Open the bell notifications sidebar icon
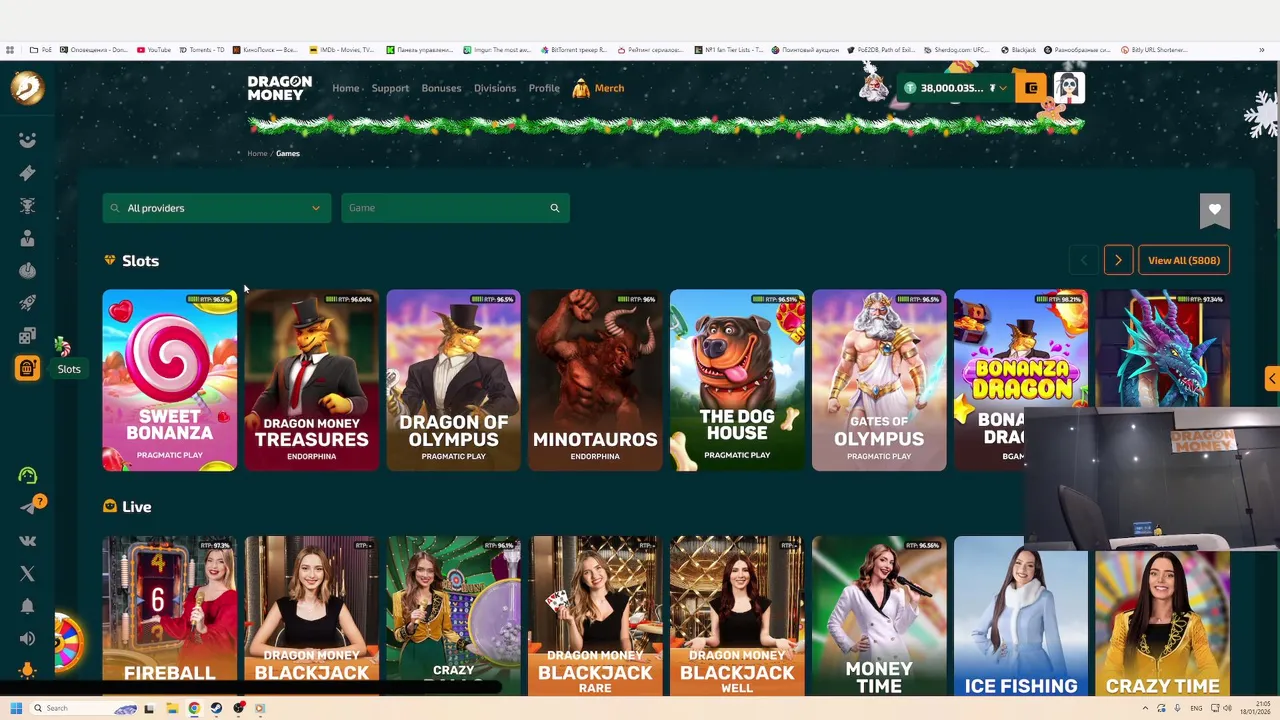 [27, 606]
